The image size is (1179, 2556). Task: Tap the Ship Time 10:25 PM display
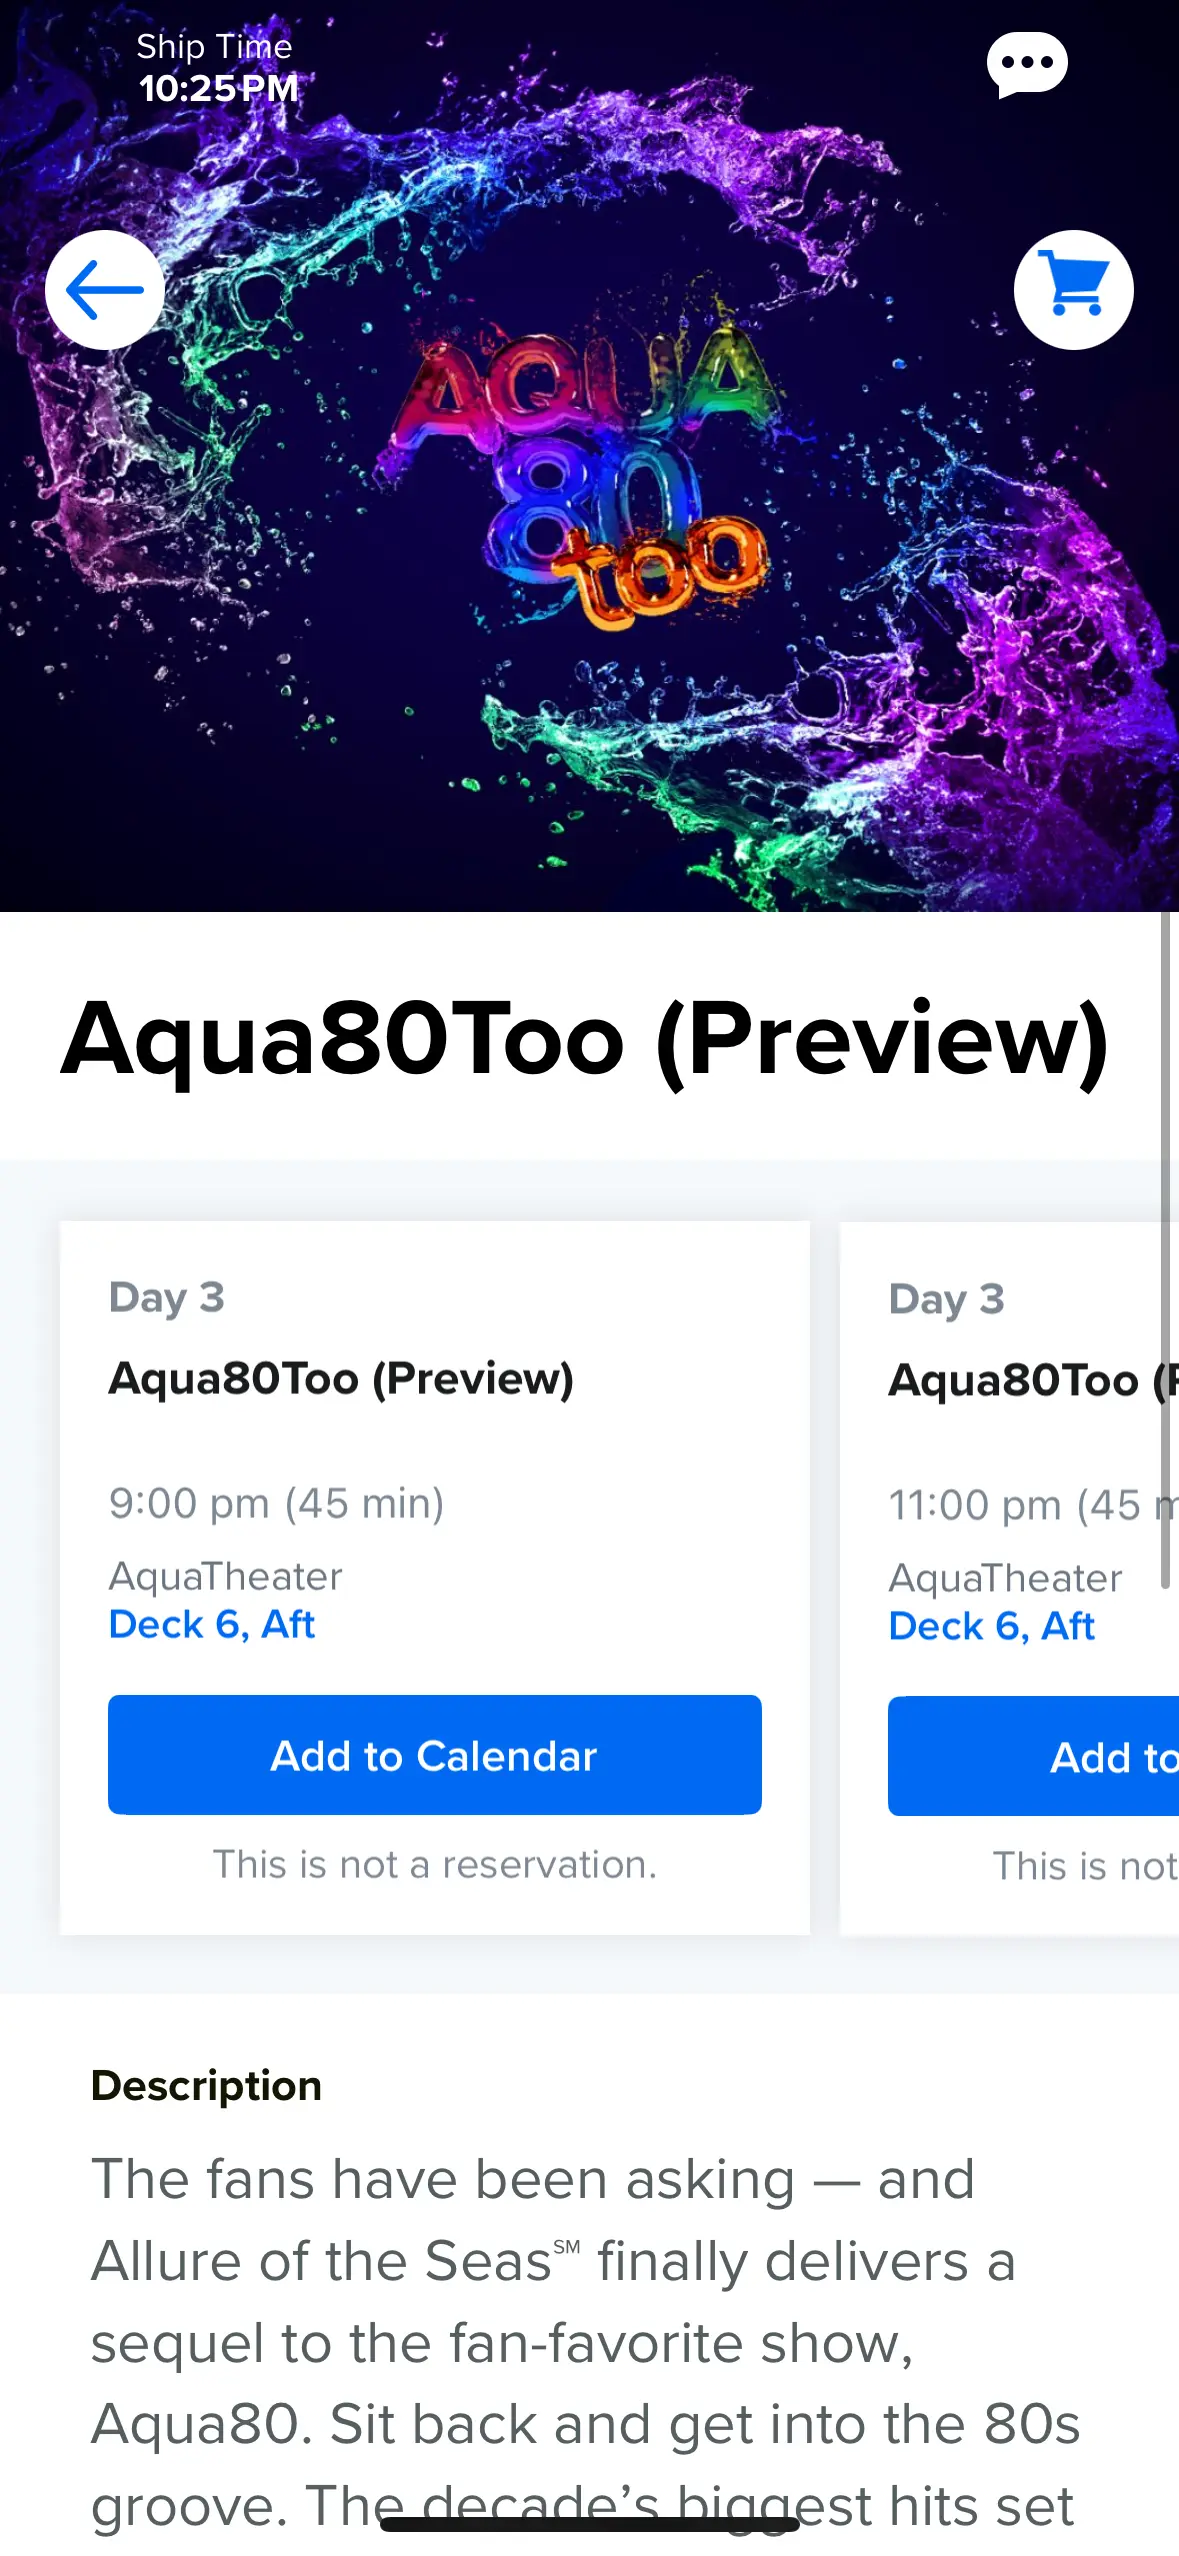[216, 68]
